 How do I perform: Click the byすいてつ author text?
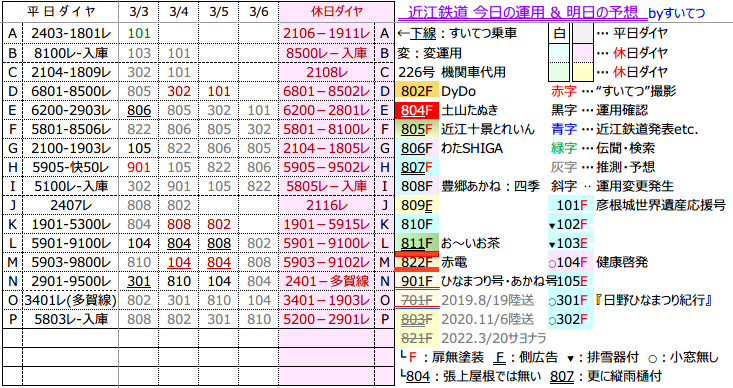(676, 13)
